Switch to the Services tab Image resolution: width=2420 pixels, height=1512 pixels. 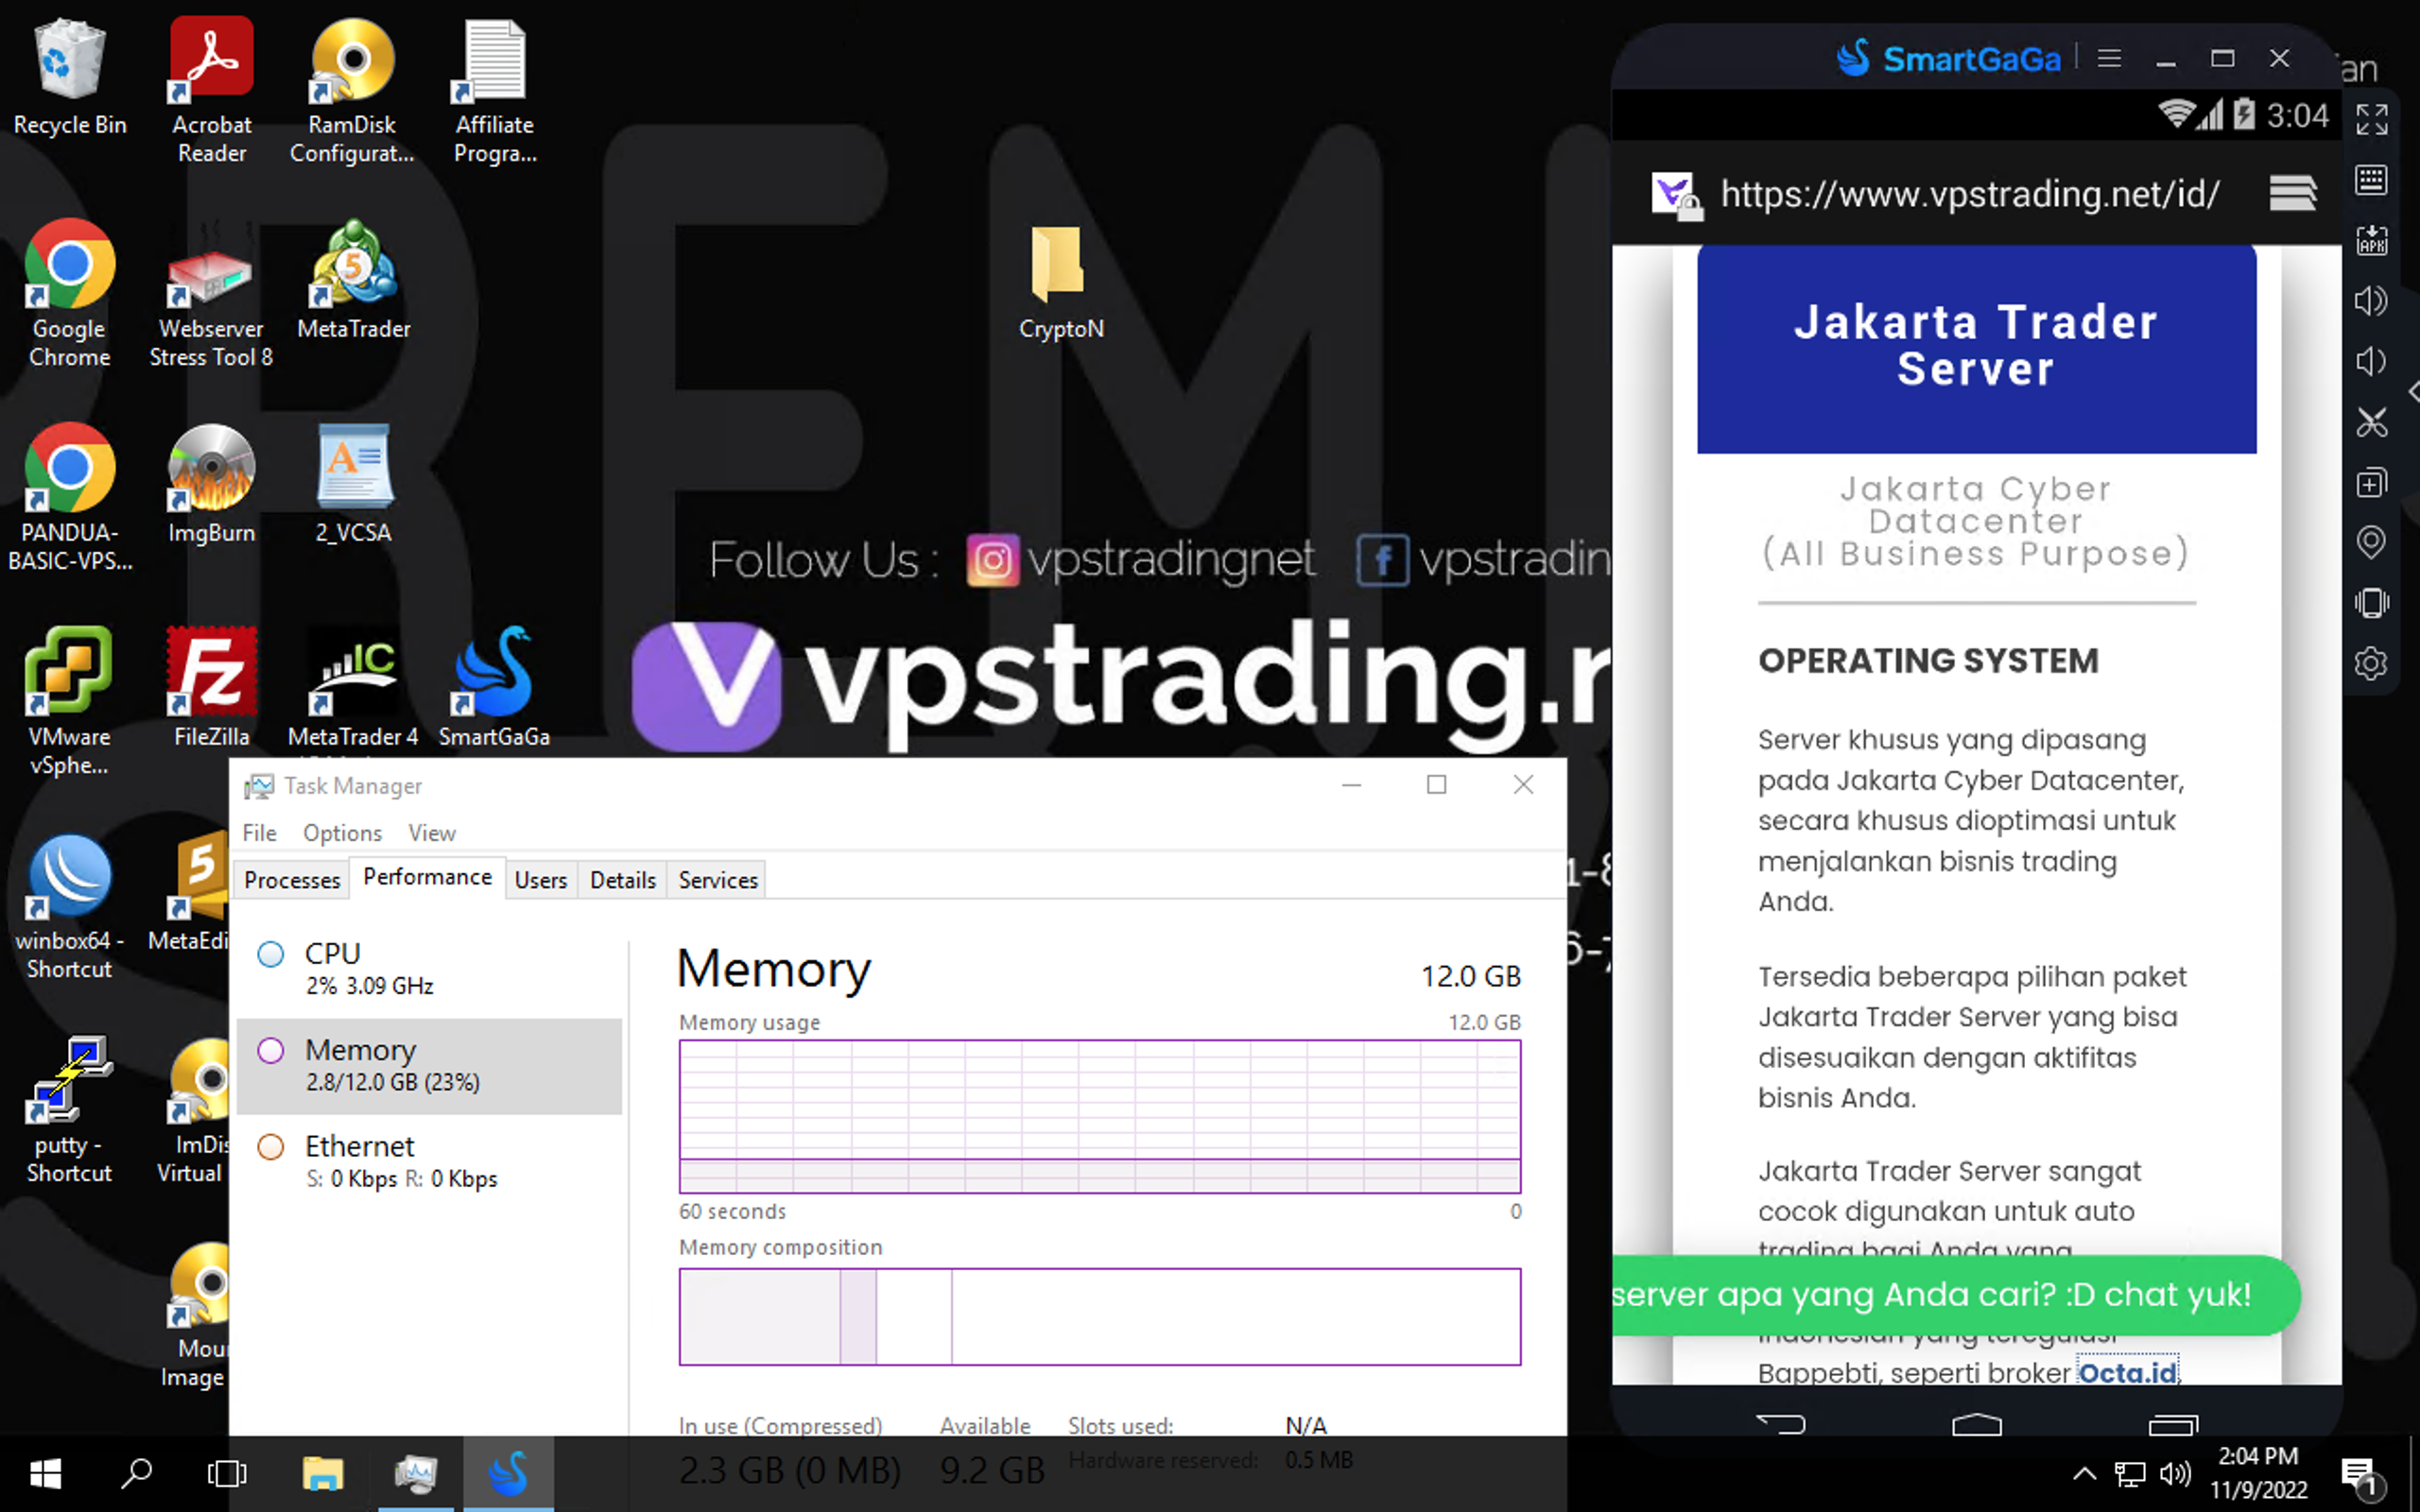tap(718, 880)
